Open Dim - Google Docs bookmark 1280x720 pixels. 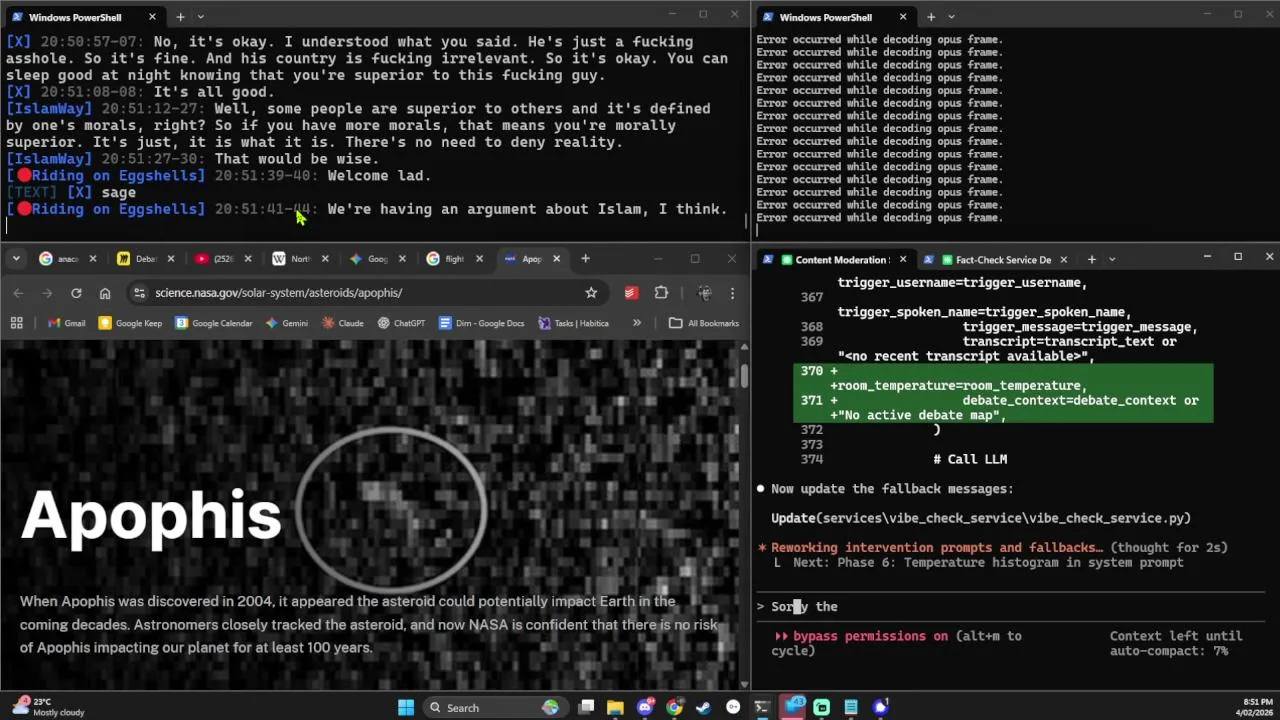pos(481,323)
